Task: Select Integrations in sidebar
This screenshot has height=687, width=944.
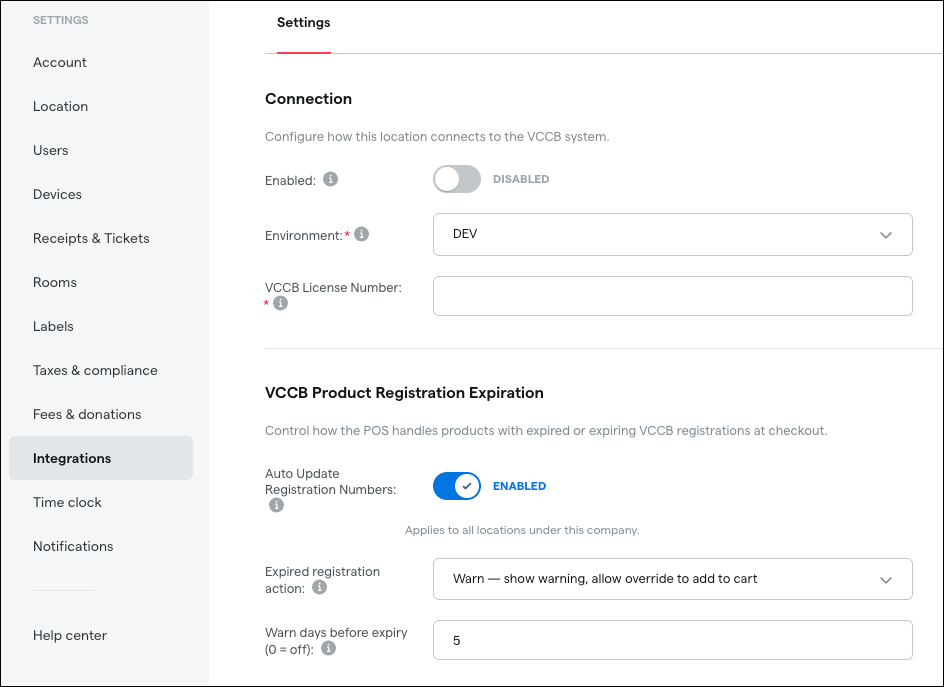Action: 101,458
